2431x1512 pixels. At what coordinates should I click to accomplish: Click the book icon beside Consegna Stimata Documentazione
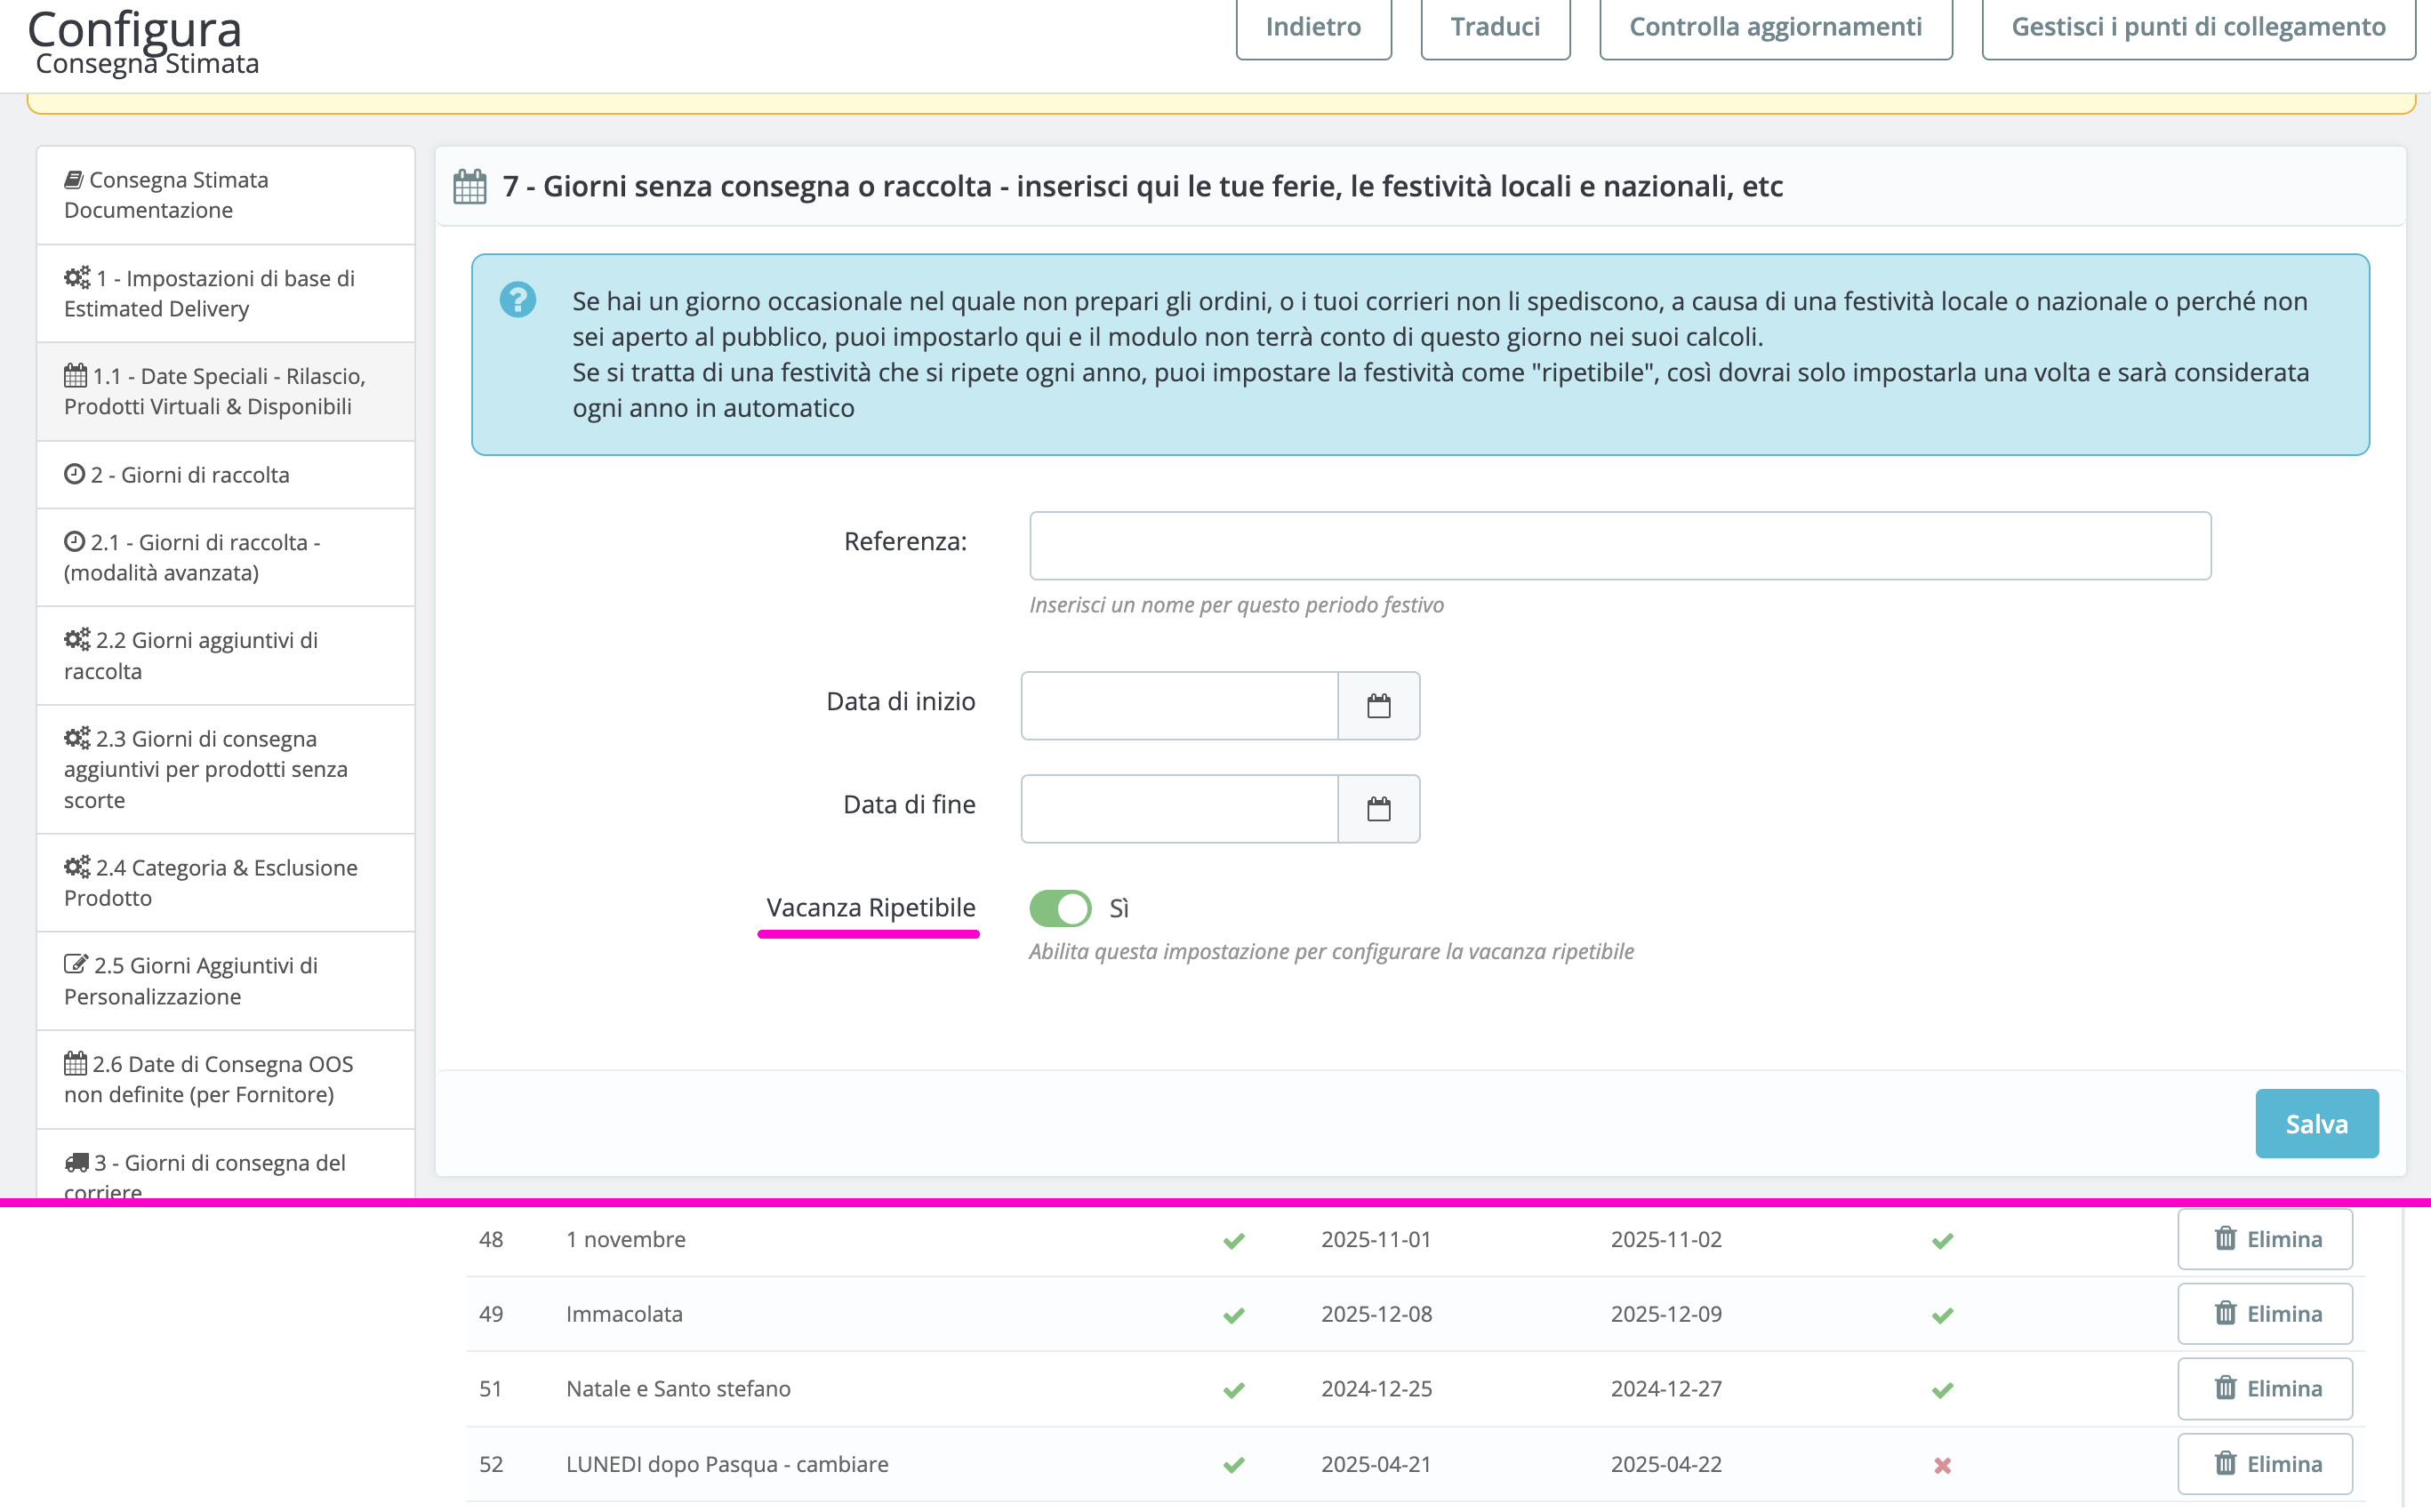coord(73,179)
